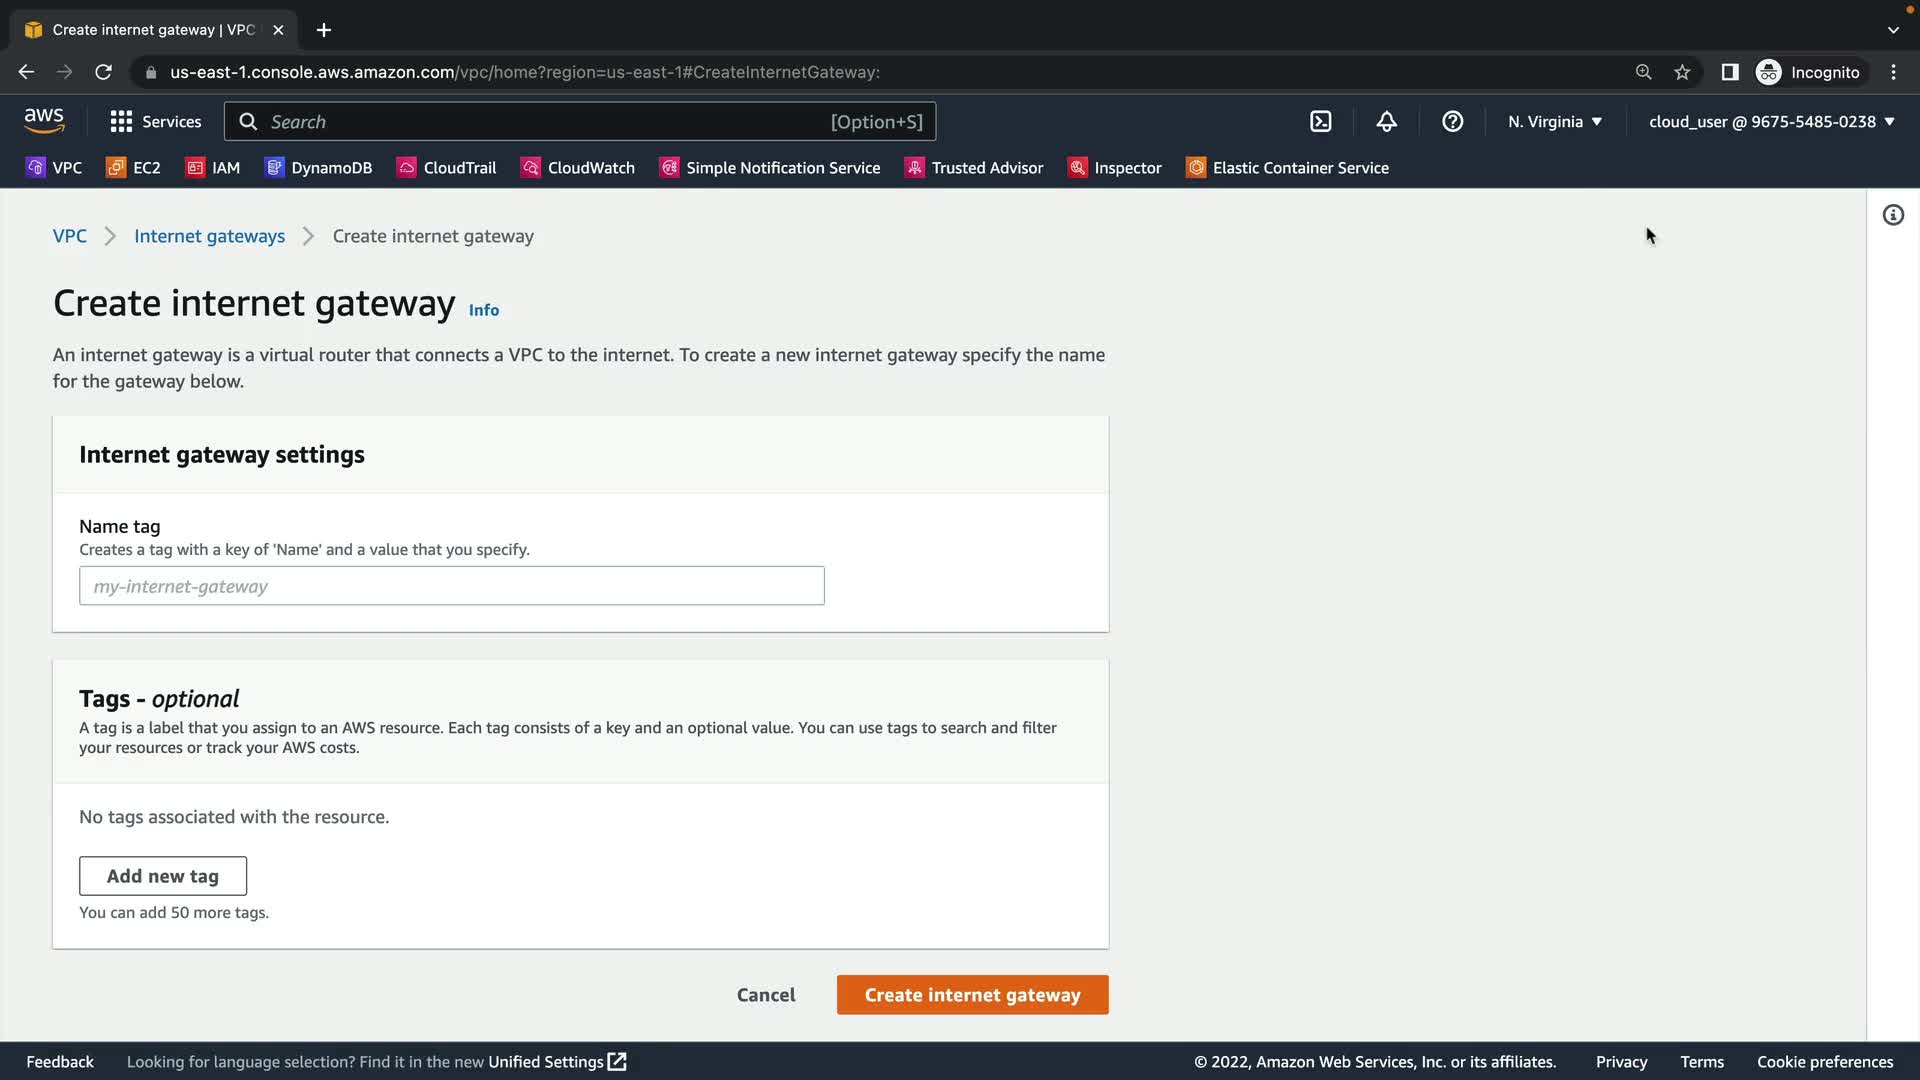Click the Name tag input field
This screenshot has width=1920, height=1080.
pos(451,586)
